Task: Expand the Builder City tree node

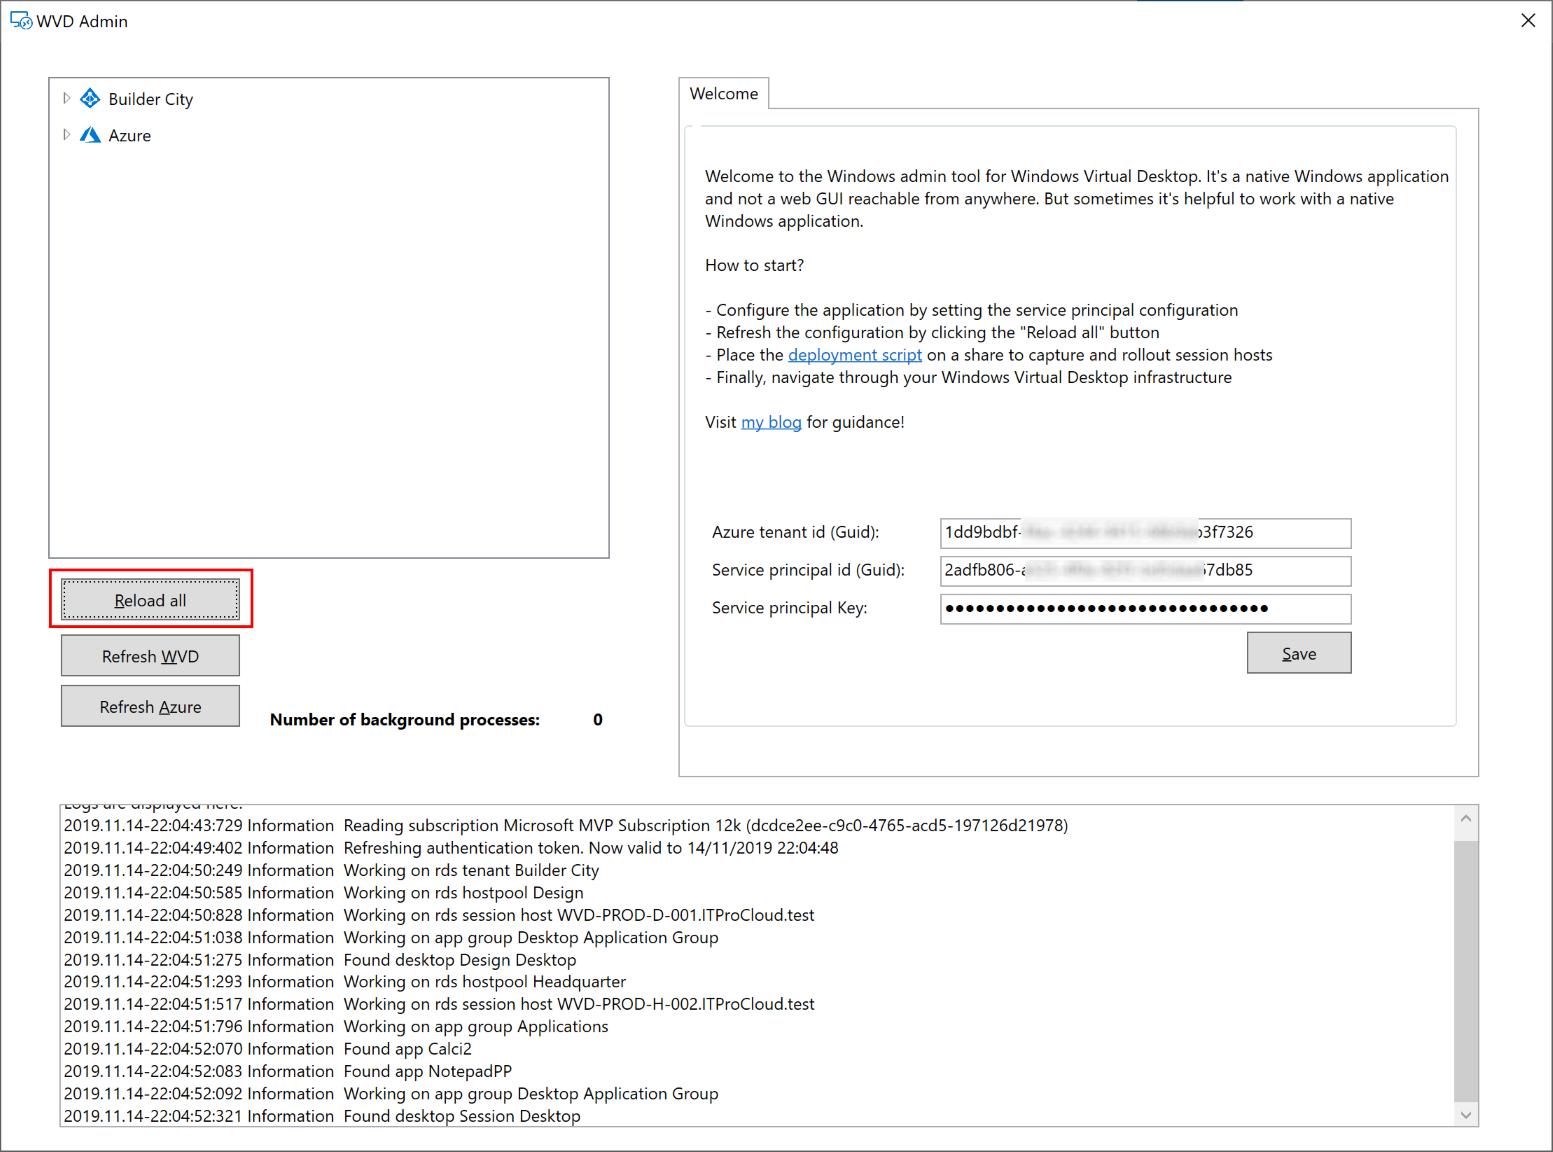Action: tap(66, 98)
